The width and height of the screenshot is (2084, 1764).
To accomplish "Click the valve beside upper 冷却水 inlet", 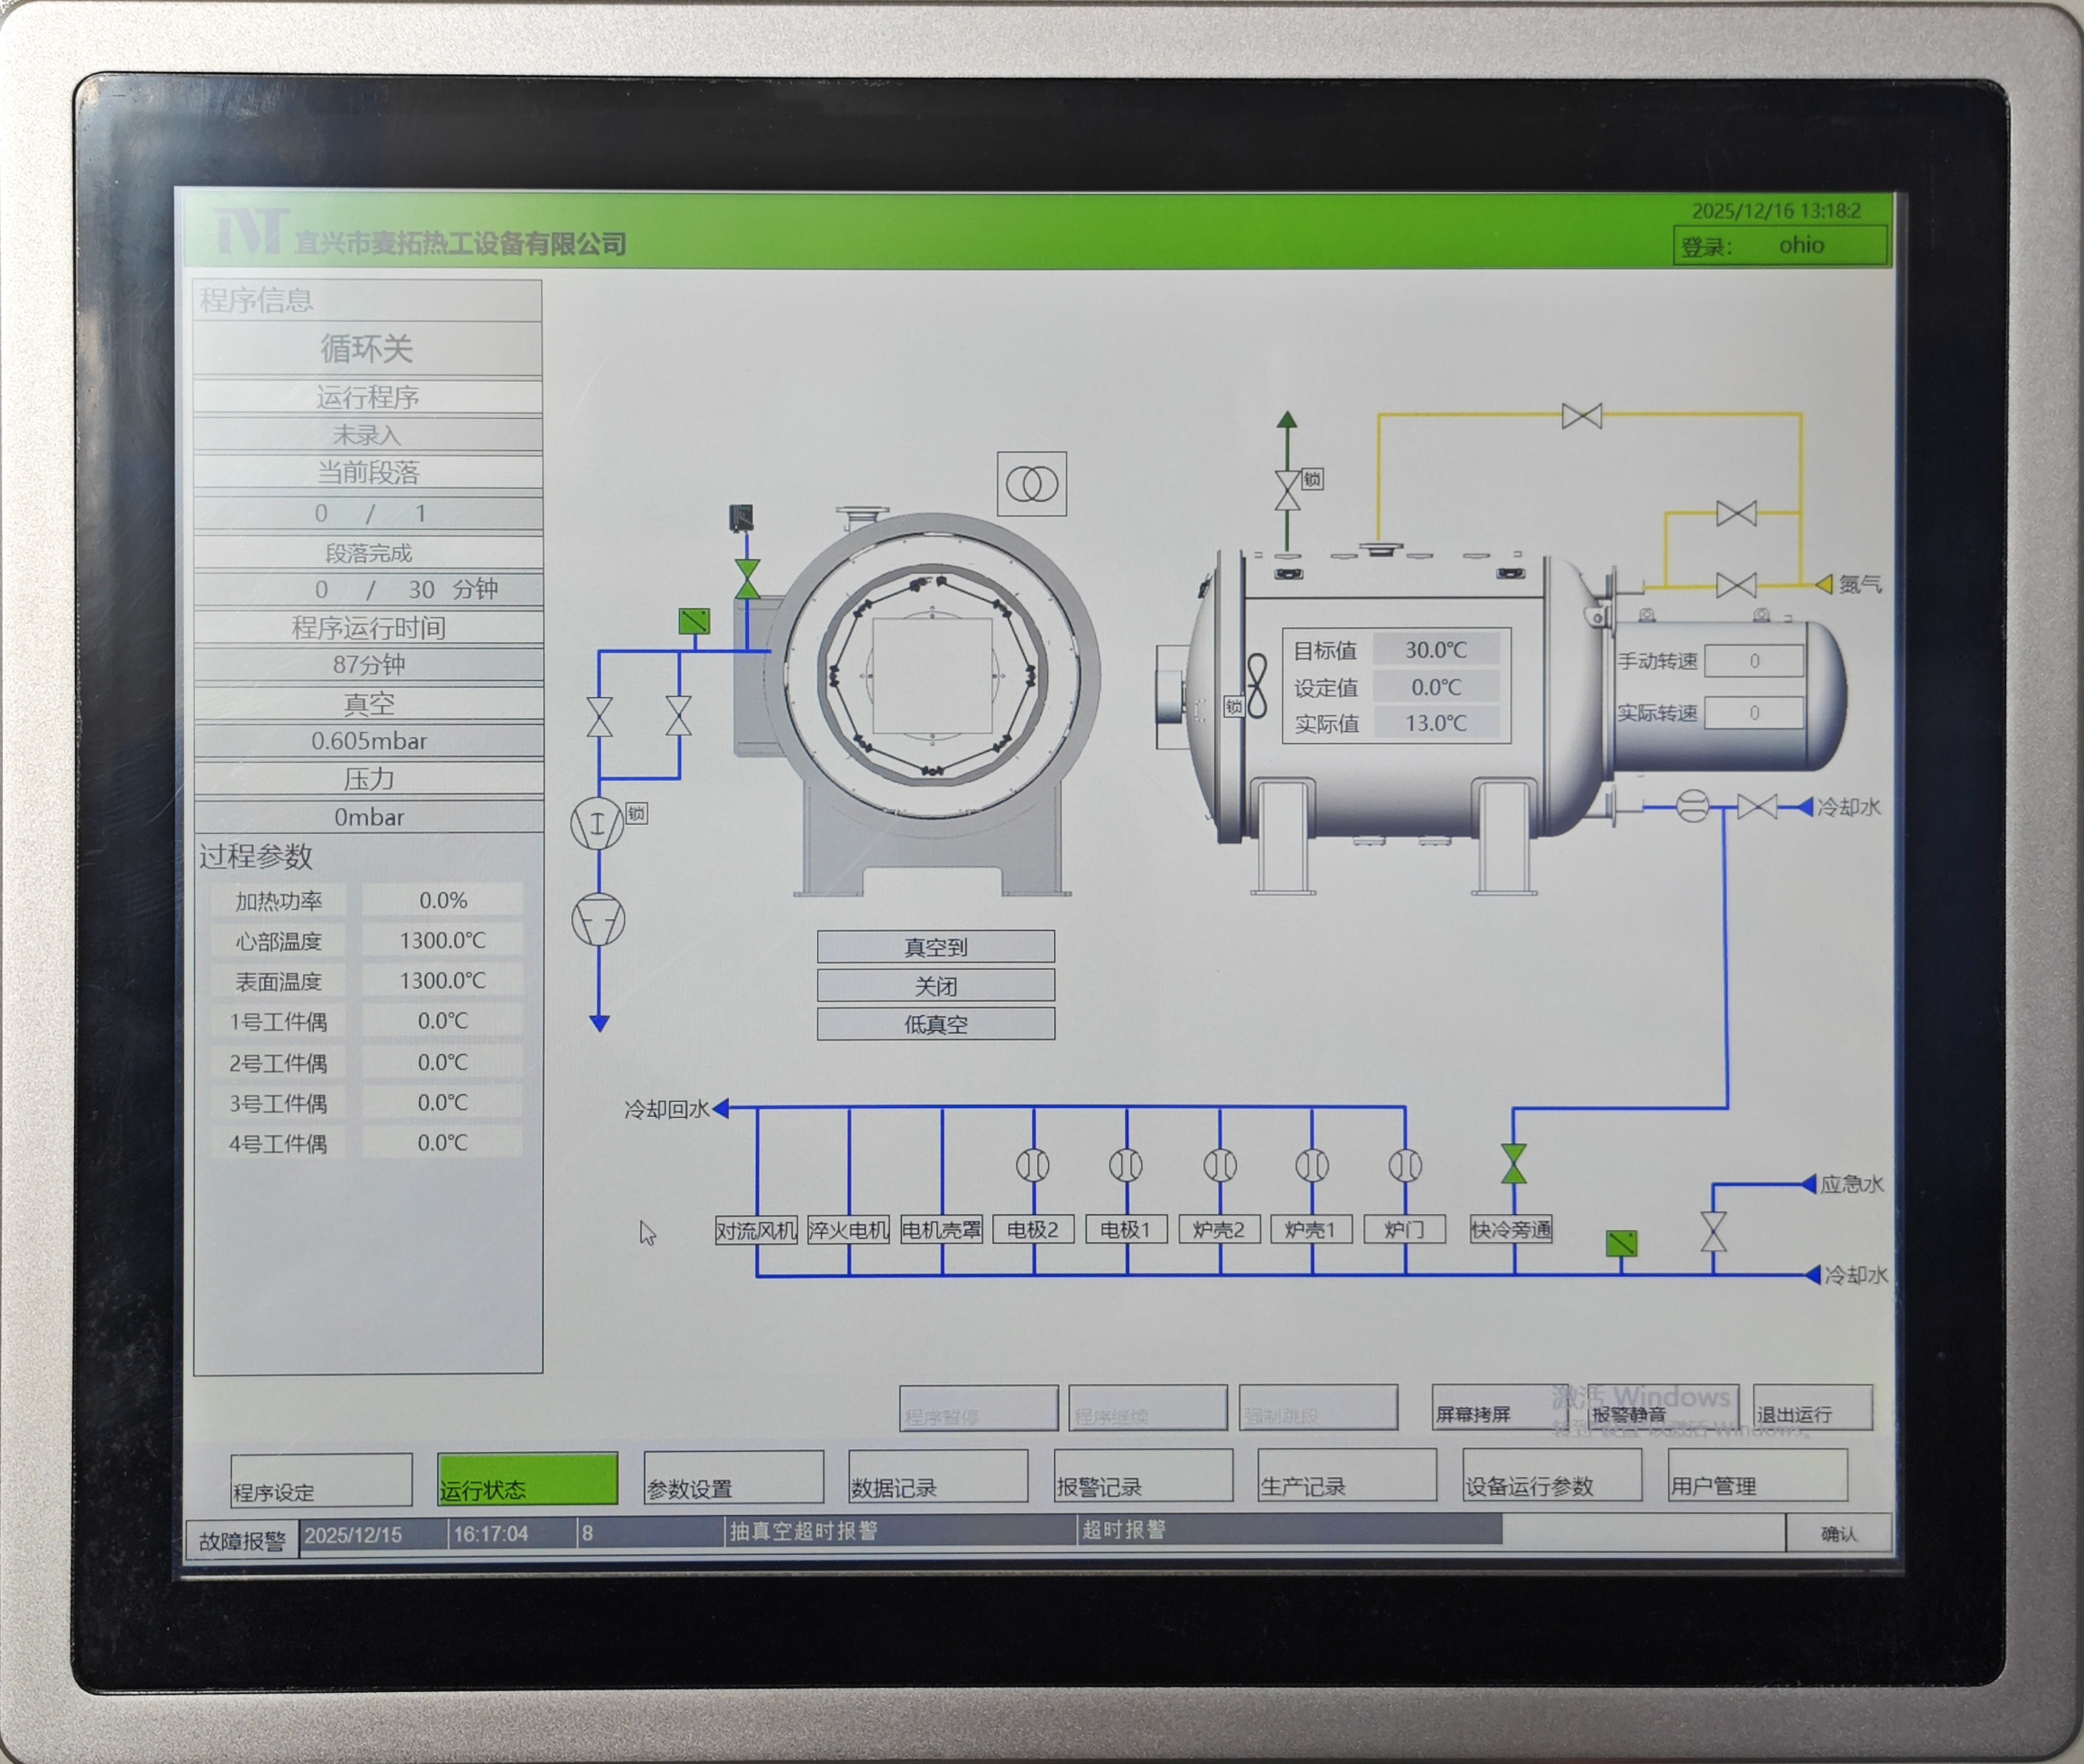I will tap(1757, 806).
